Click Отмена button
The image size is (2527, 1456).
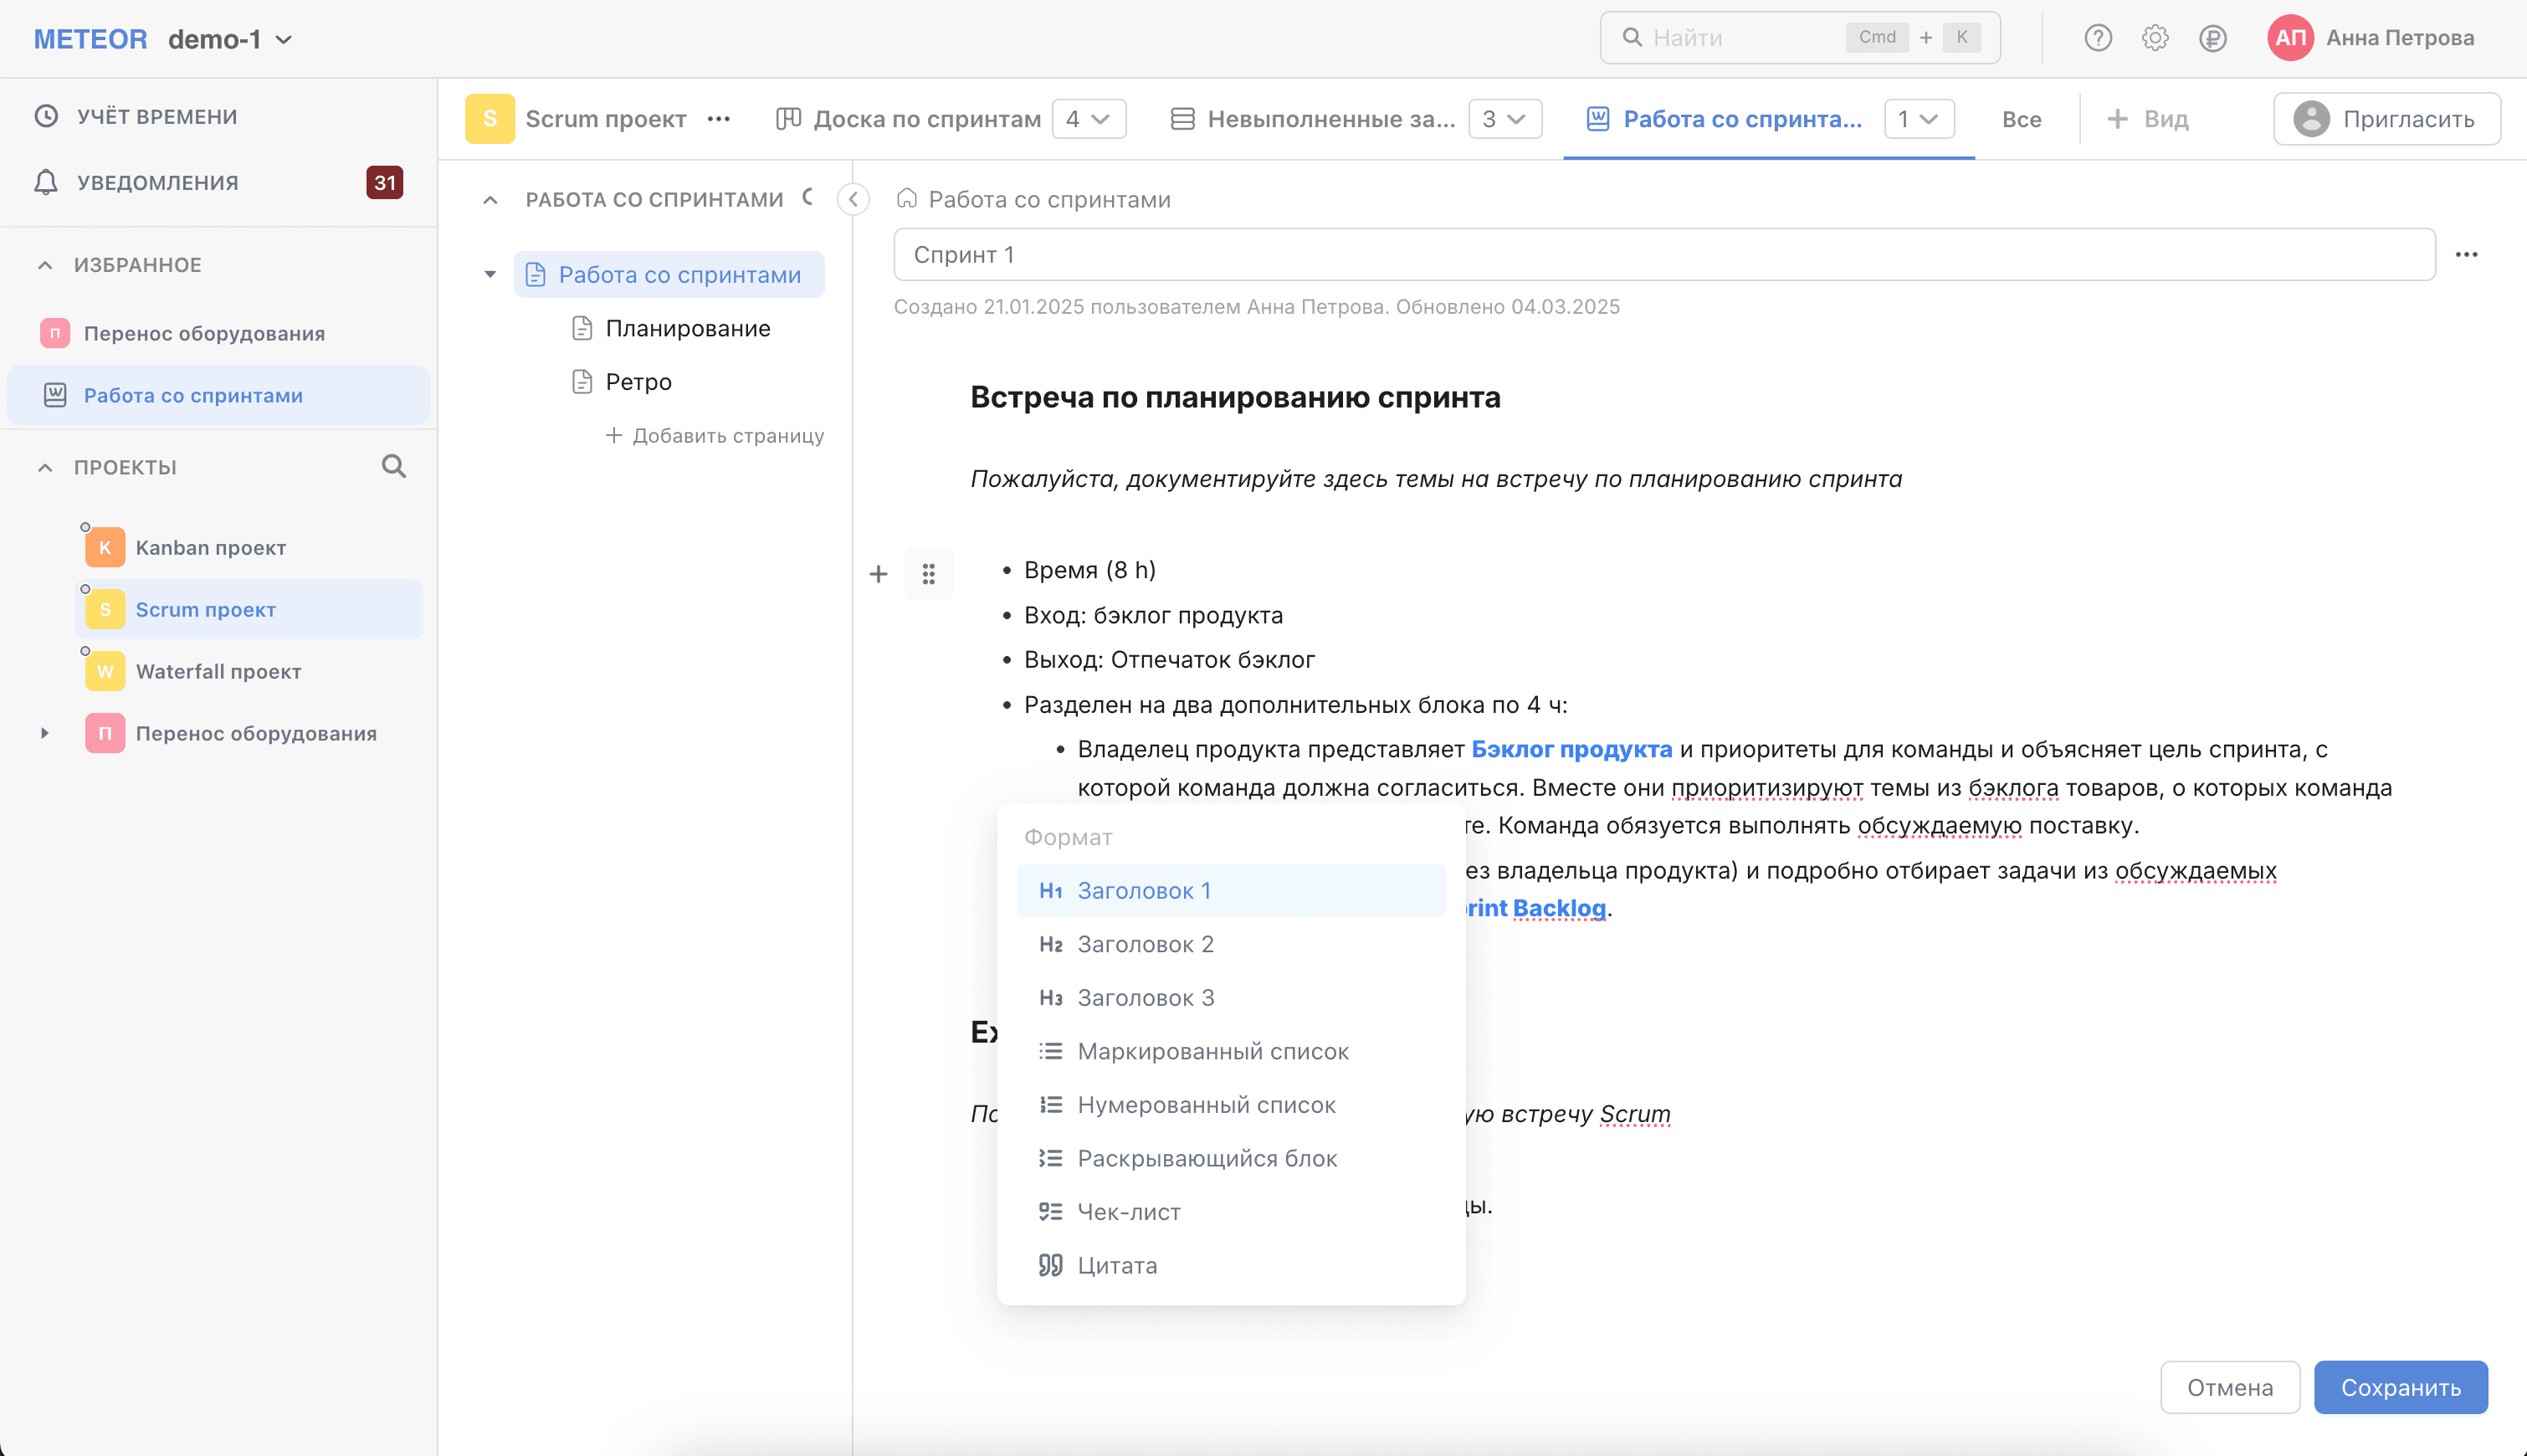[x=2230, y=1387]
